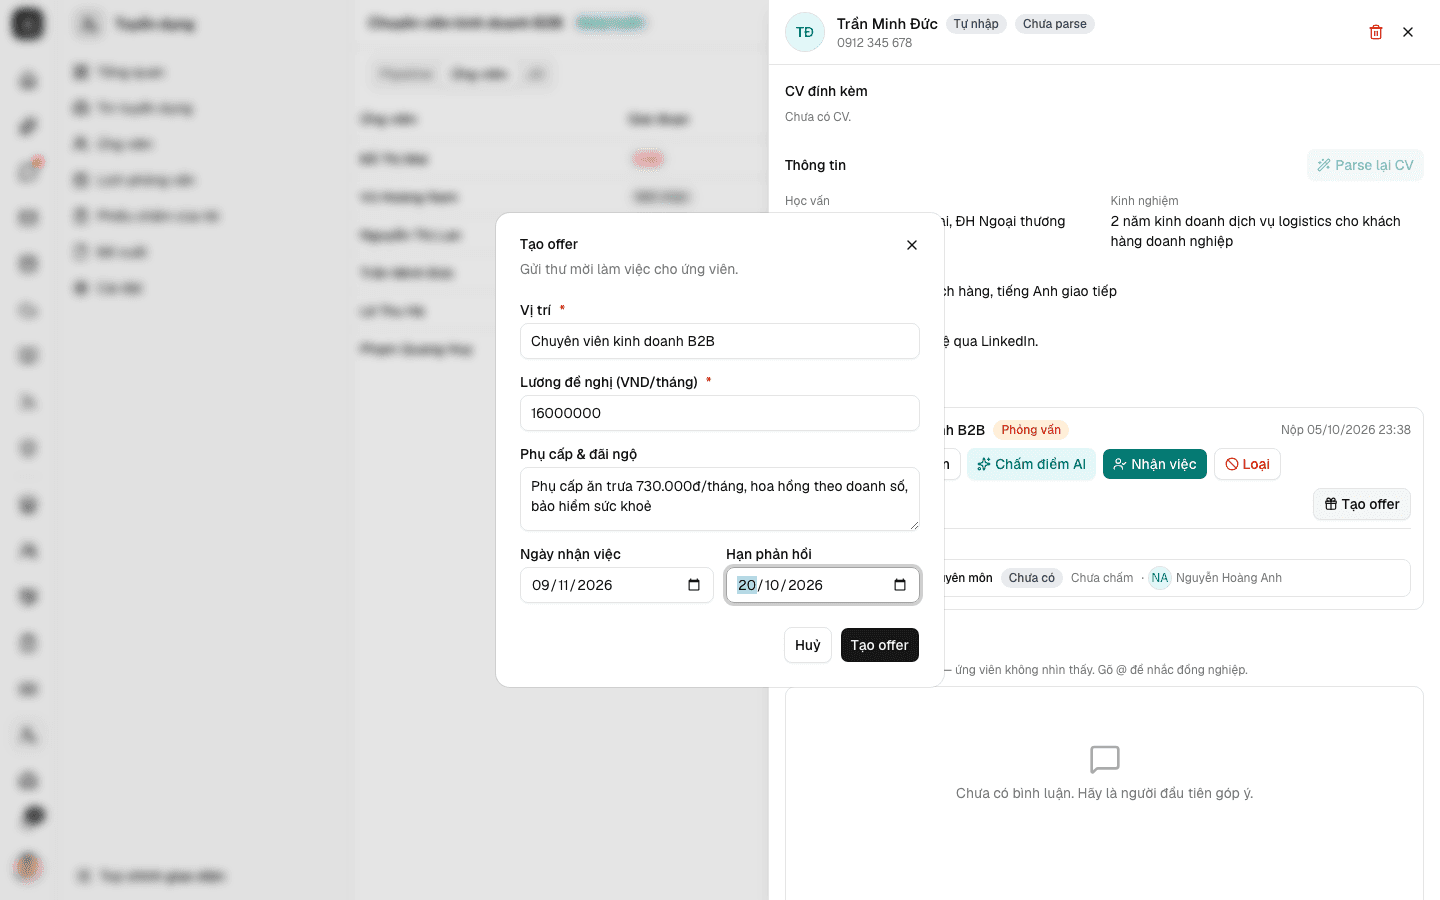
Task: Click the Kinh nghiệm description text
Action: (x=1256, y=231)
